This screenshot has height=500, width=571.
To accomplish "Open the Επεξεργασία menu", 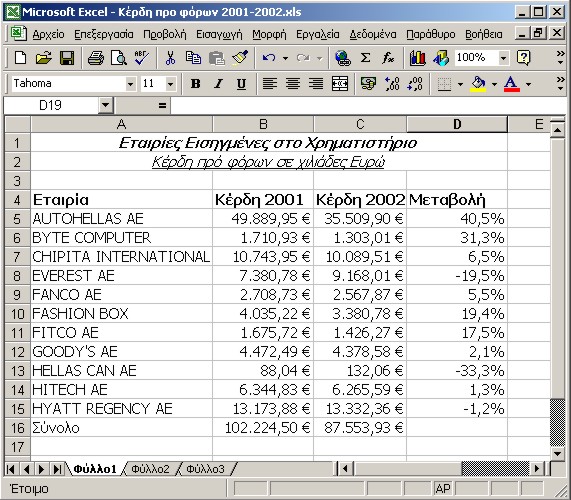I will [104, 34].
